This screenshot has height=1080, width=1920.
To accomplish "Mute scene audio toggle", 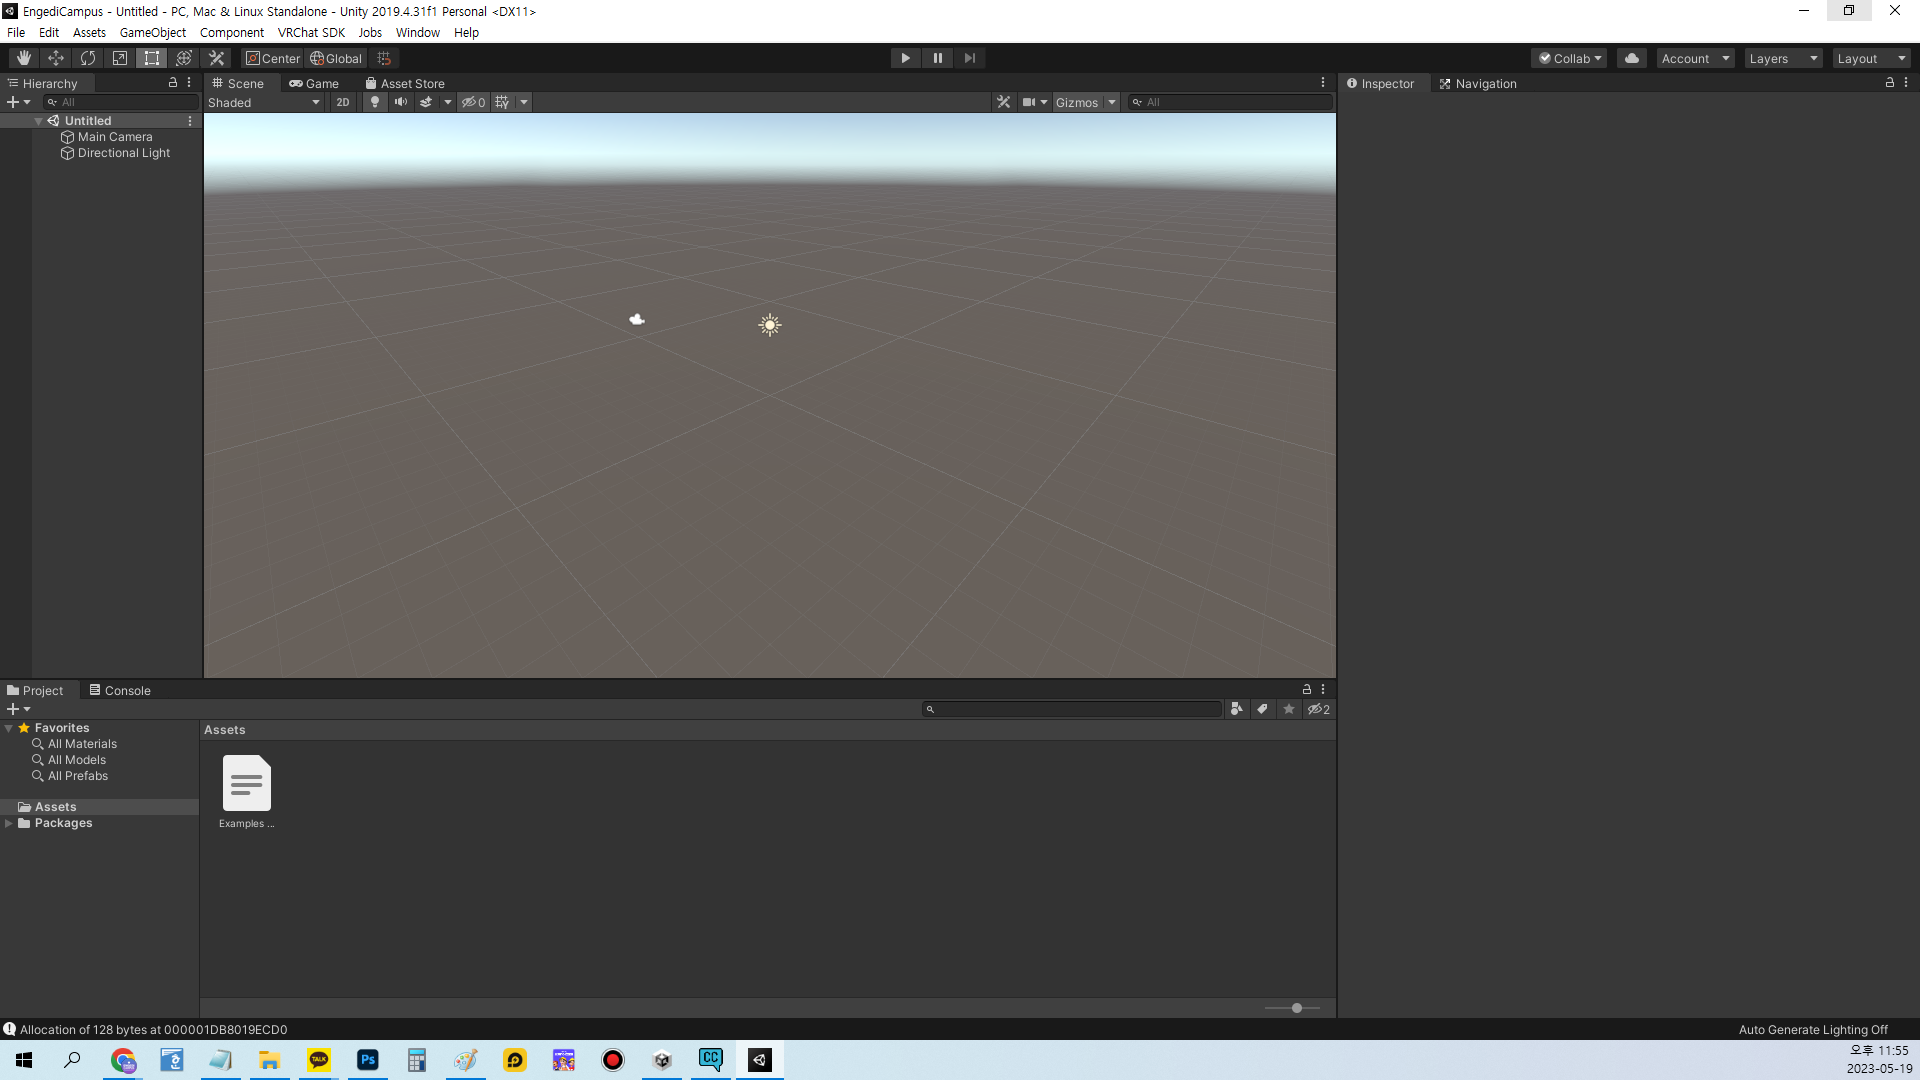I will 401,102.
